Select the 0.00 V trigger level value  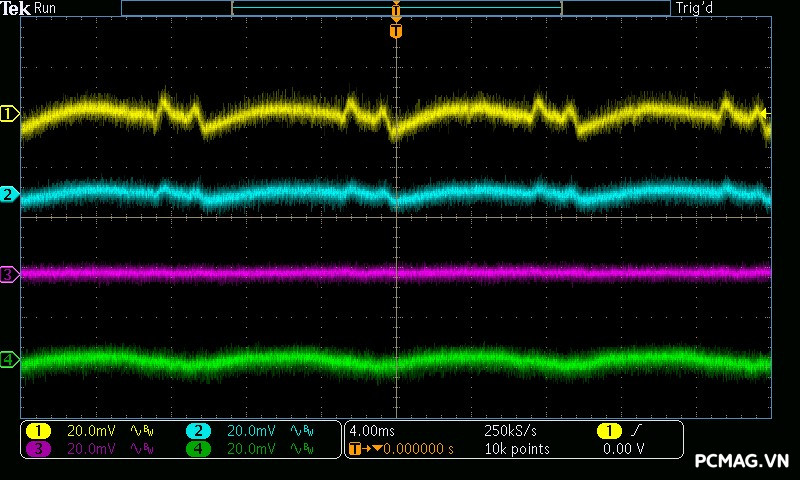click(624, 449)
